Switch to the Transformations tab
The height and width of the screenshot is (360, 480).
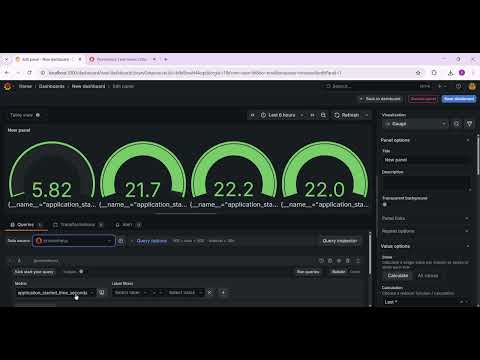[x=78, y=225]
